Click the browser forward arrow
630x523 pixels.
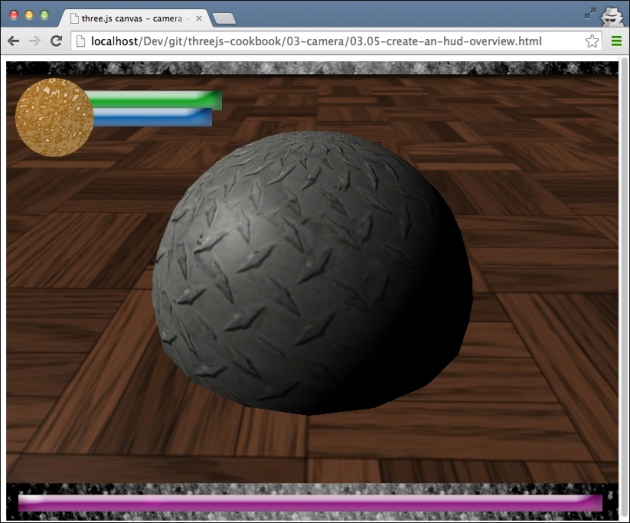pos(35,41)
